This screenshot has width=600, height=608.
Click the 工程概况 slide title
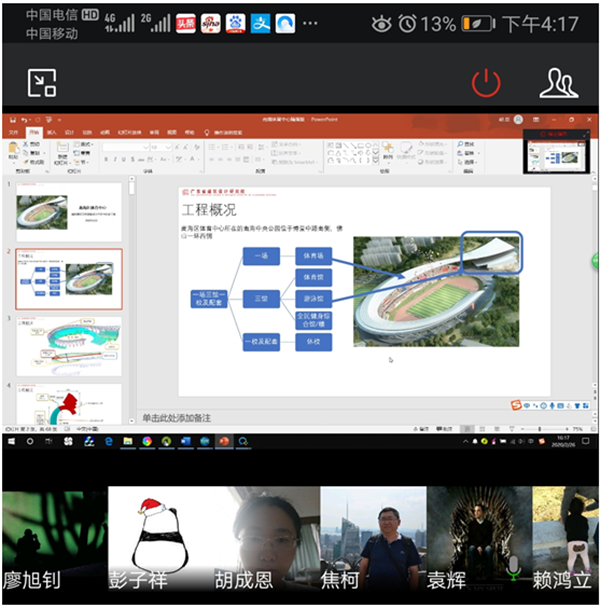point(209,211)
